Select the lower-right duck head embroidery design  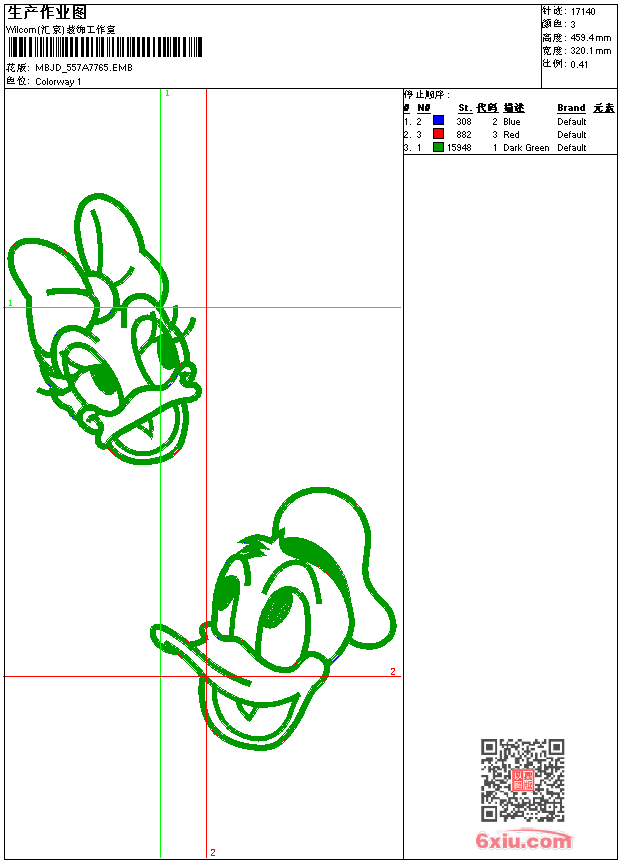coord(273,618)
